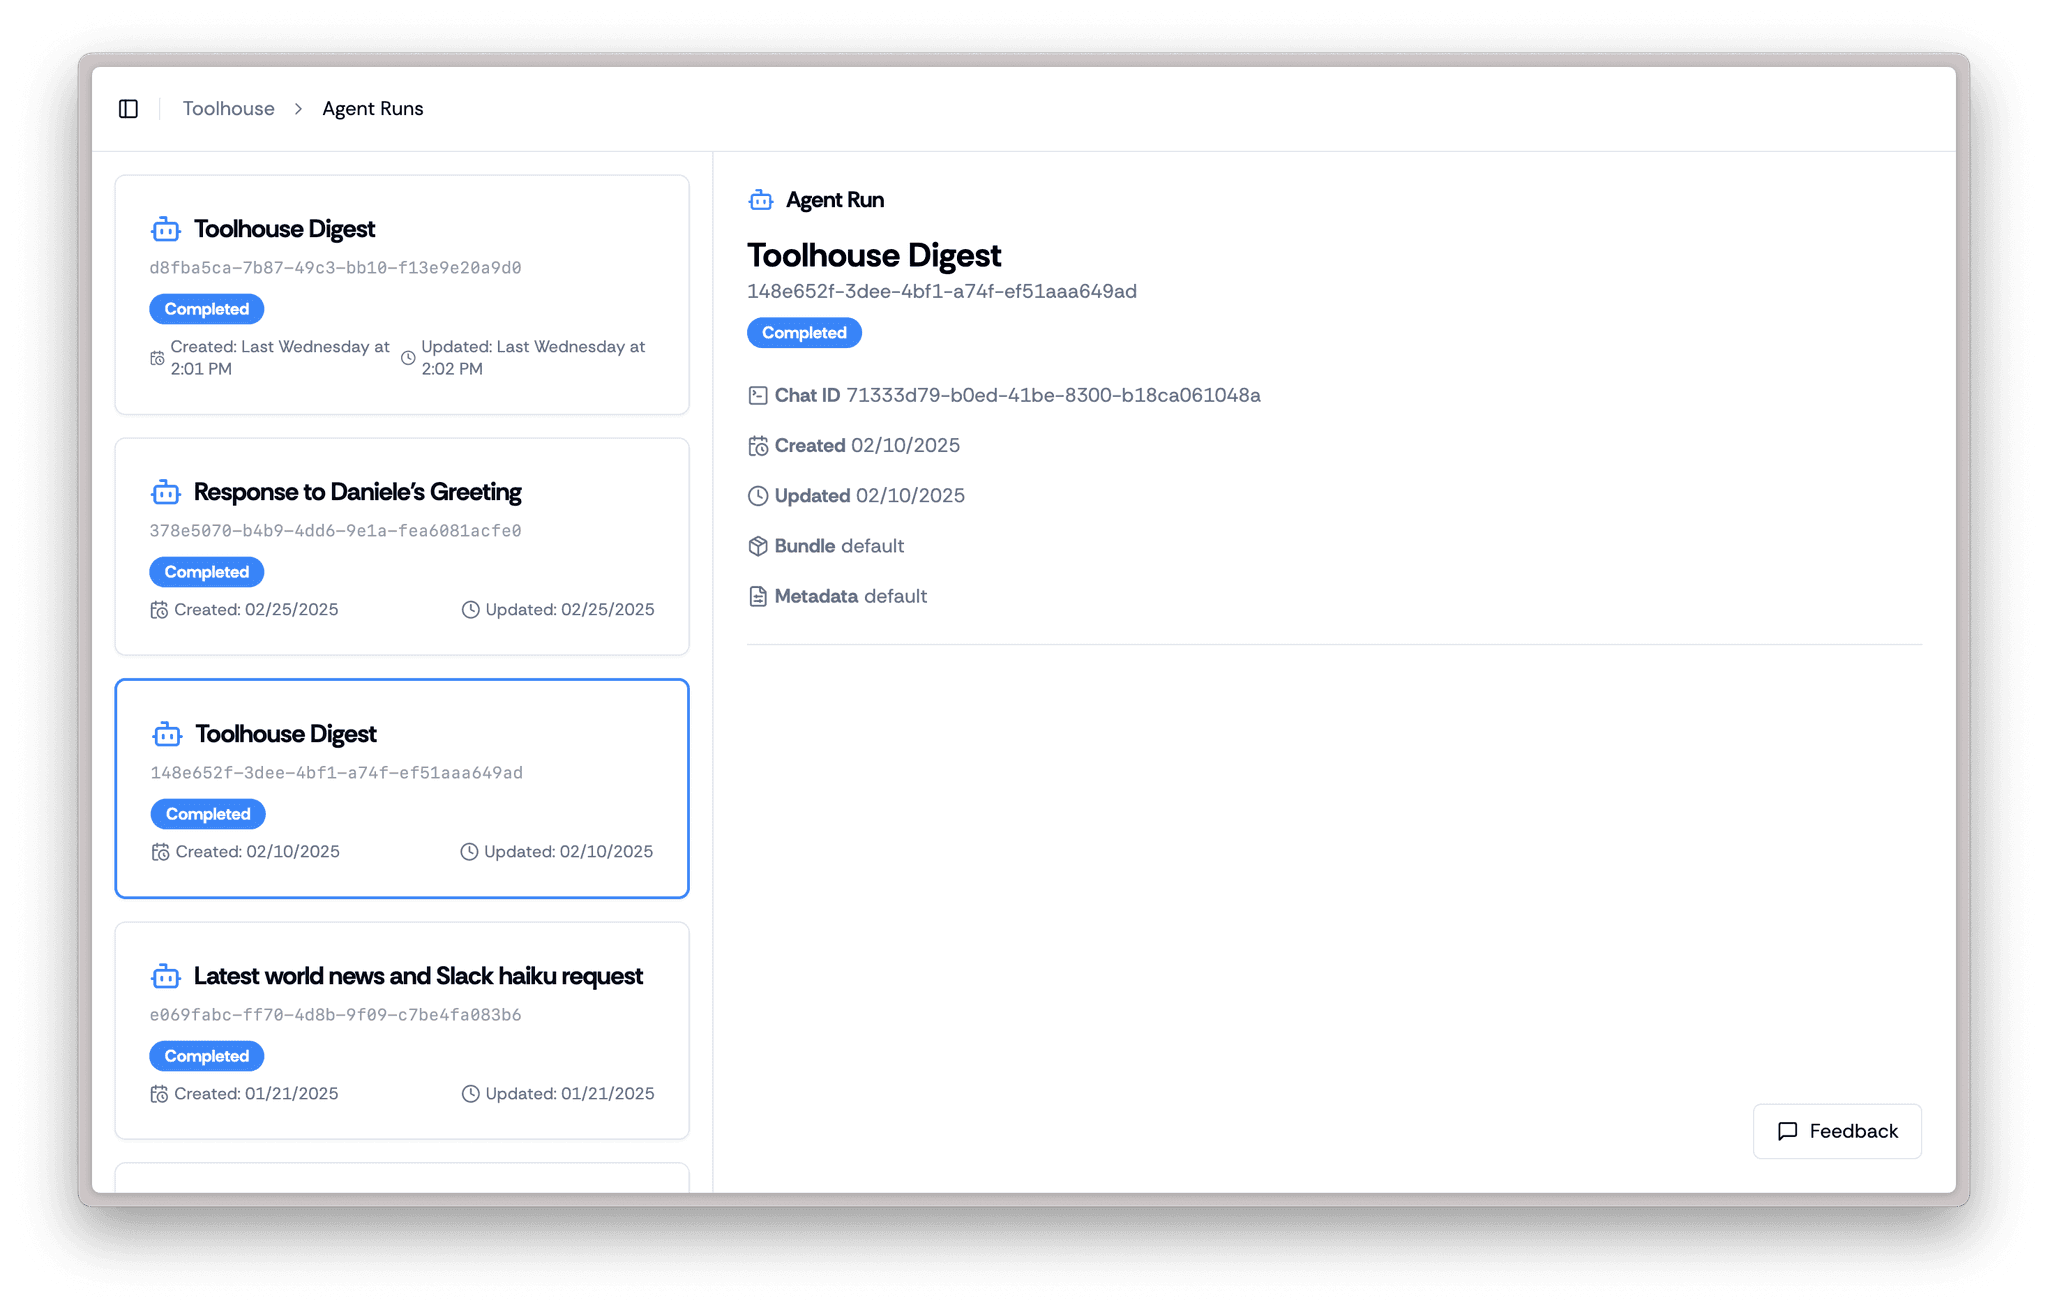Select the calendar icon next to Created 02/10/2025

click(758, 445)
